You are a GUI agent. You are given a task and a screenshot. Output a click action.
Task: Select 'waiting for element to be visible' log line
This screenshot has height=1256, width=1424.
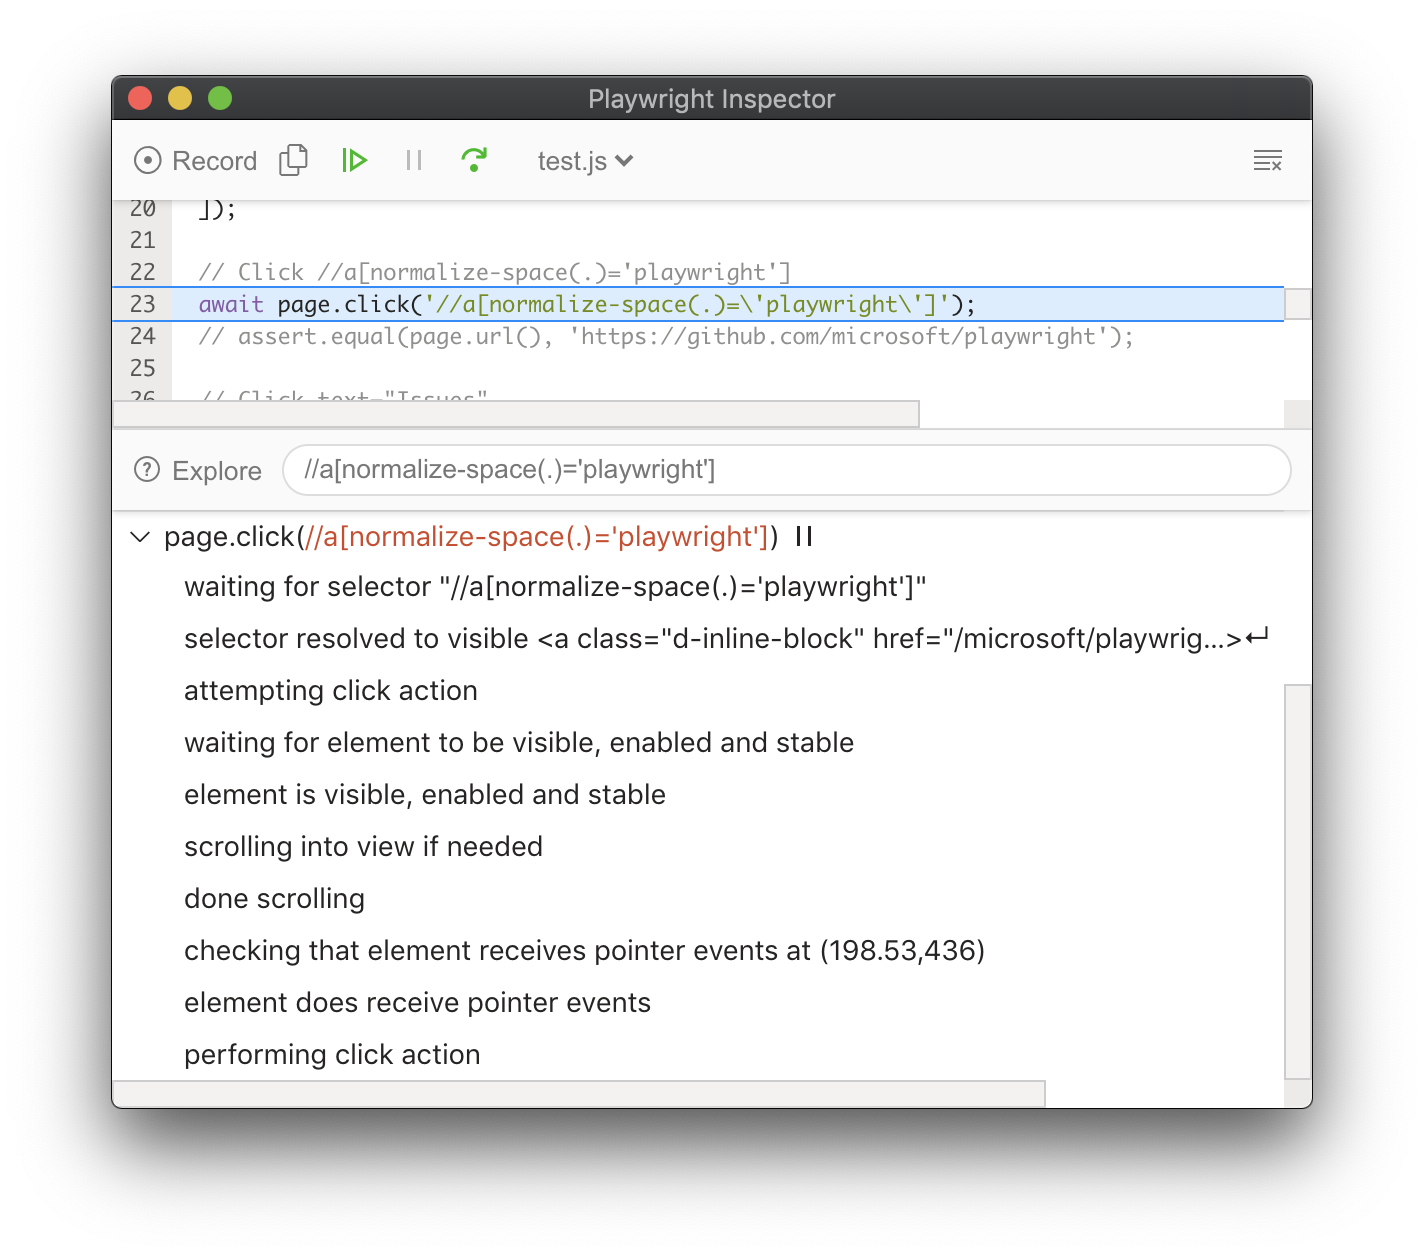pos(519,743)
